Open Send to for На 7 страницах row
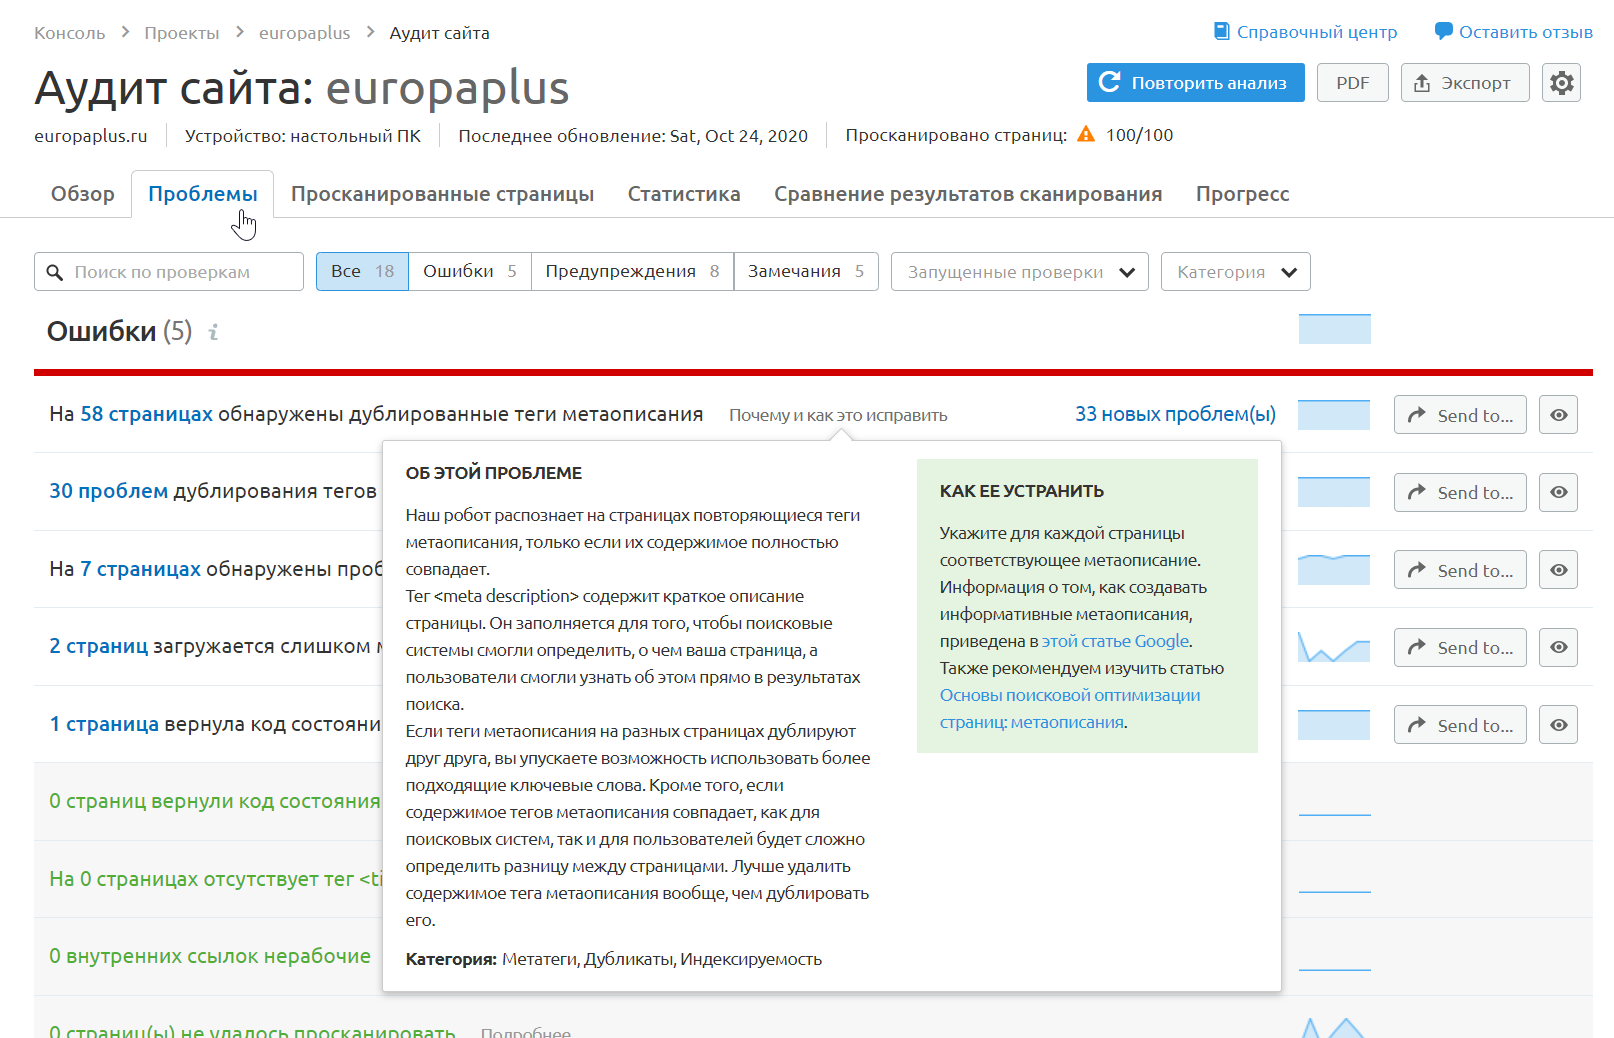This screenshot has height=1038, width=1614. [x=1460, y=570]
